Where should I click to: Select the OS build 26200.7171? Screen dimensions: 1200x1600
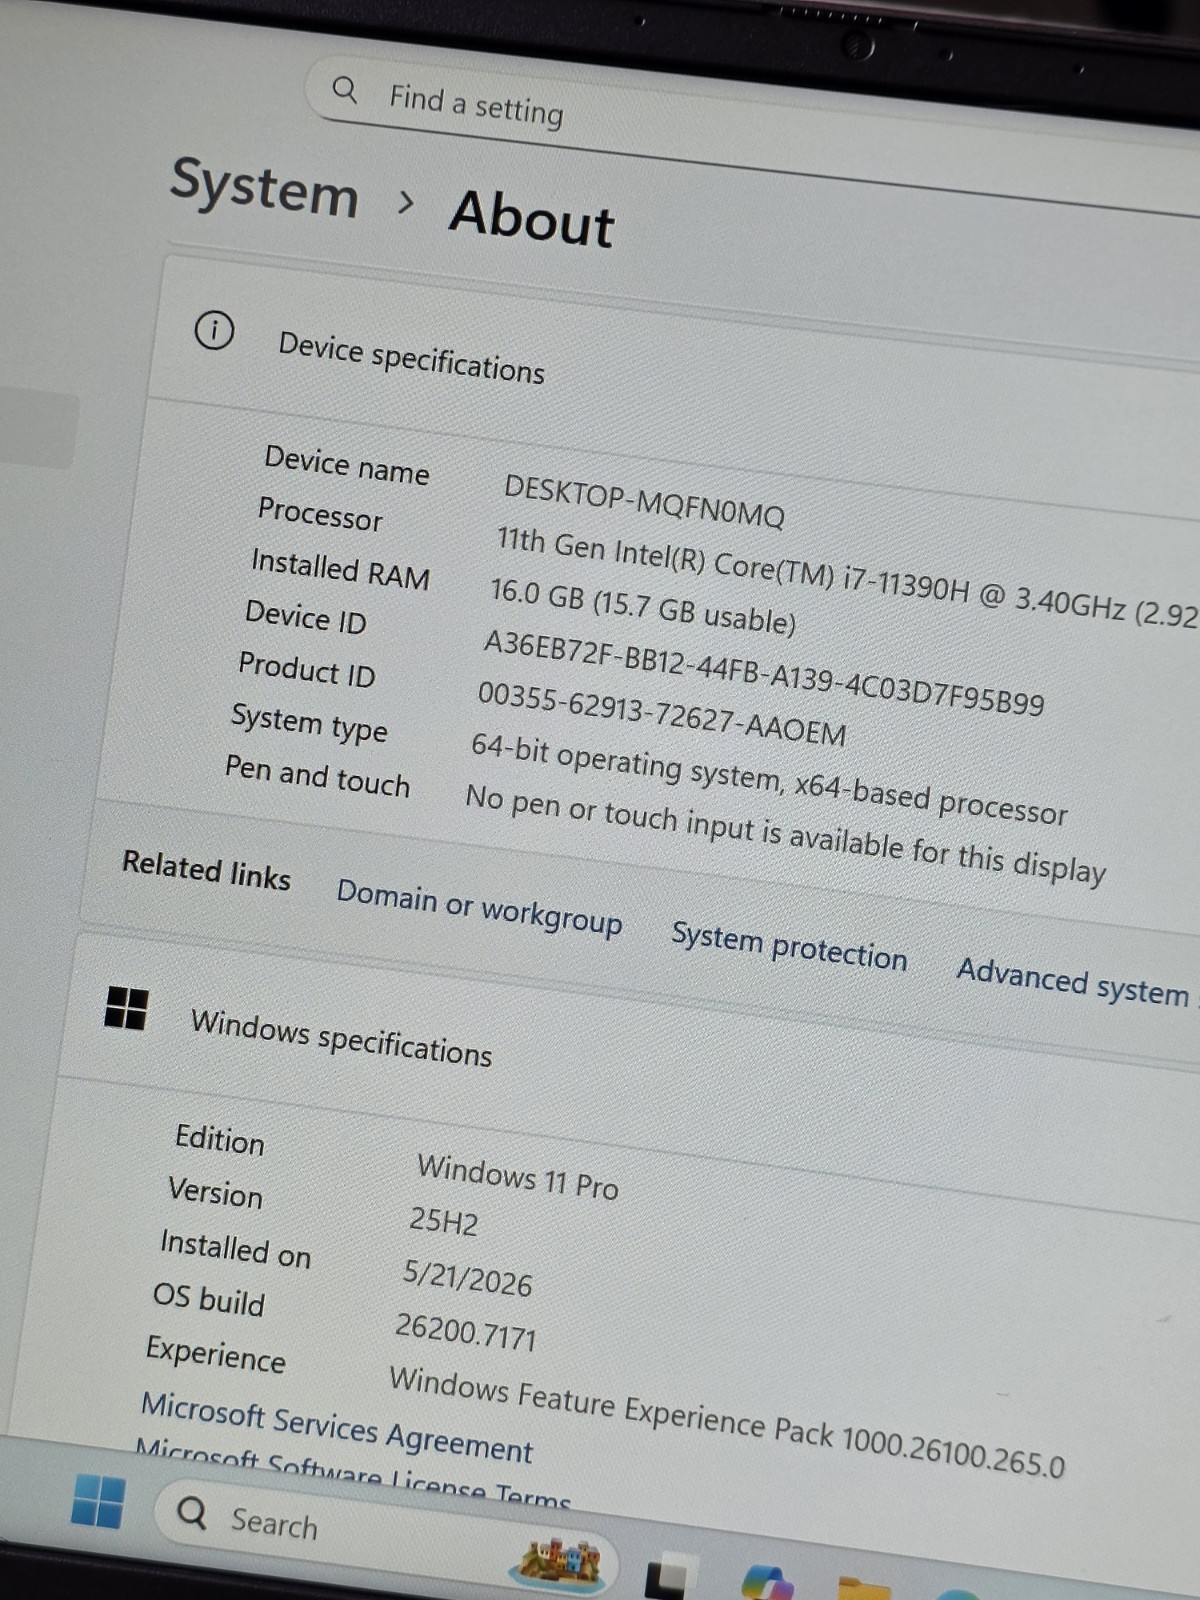(x=466, y=1332)
